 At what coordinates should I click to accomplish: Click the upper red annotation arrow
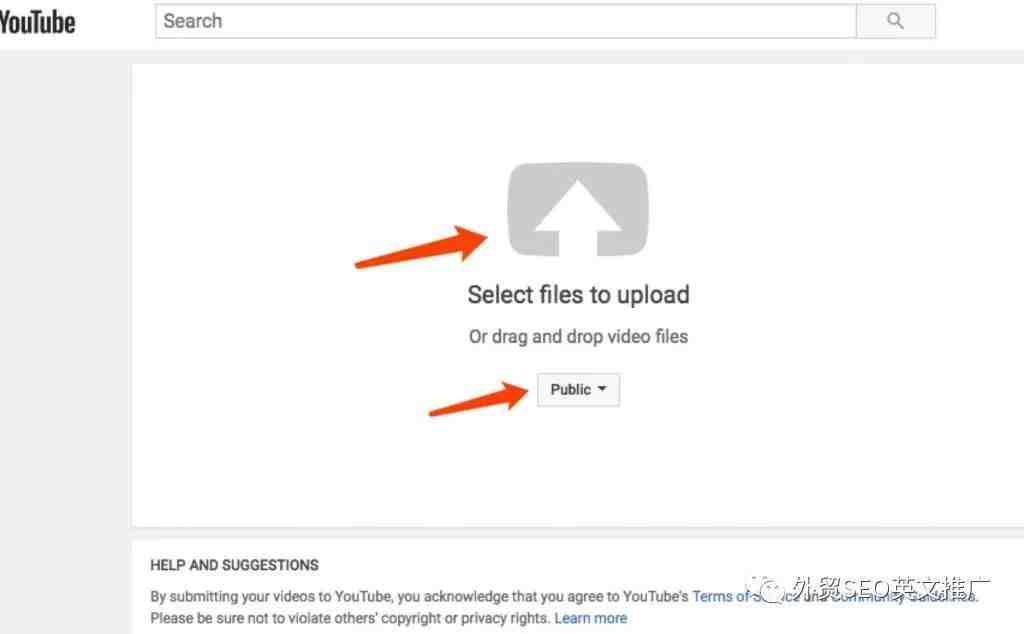(x=421, y=246)
